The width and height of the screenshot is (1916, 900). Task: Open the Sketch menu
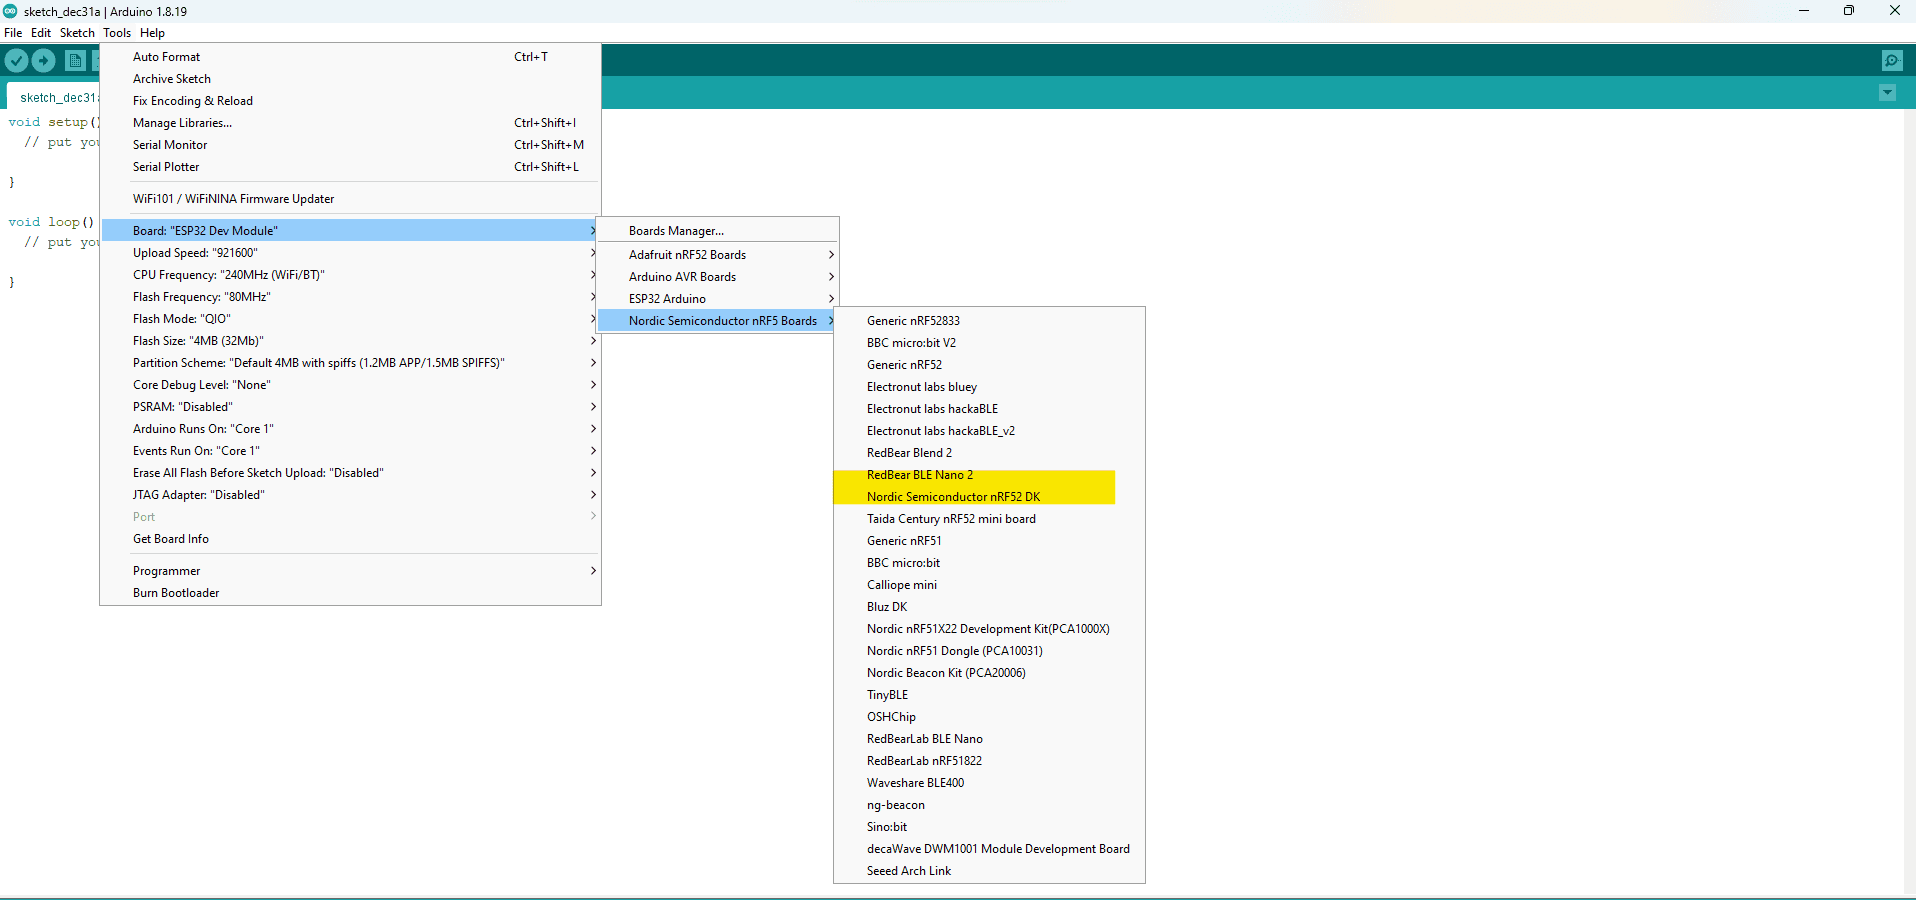[x=77, y=33]
